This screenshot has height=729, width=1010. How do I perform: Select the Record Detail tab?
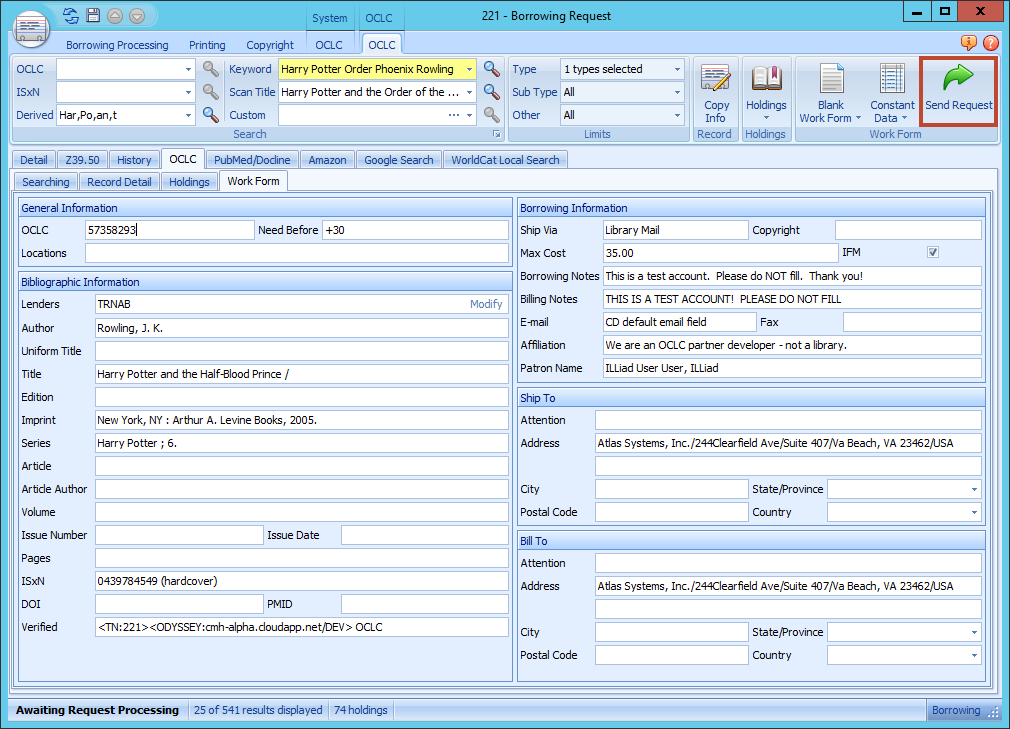point(119,181)
